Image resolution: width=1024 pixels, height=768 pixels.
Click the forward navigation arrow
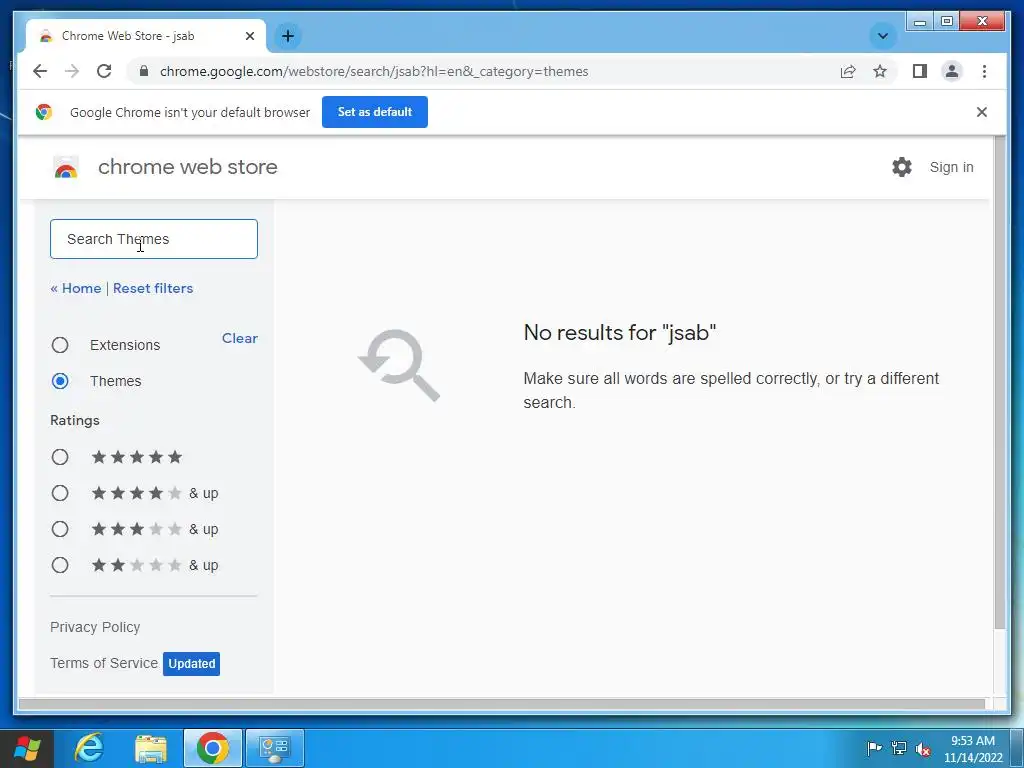[72, 71]
